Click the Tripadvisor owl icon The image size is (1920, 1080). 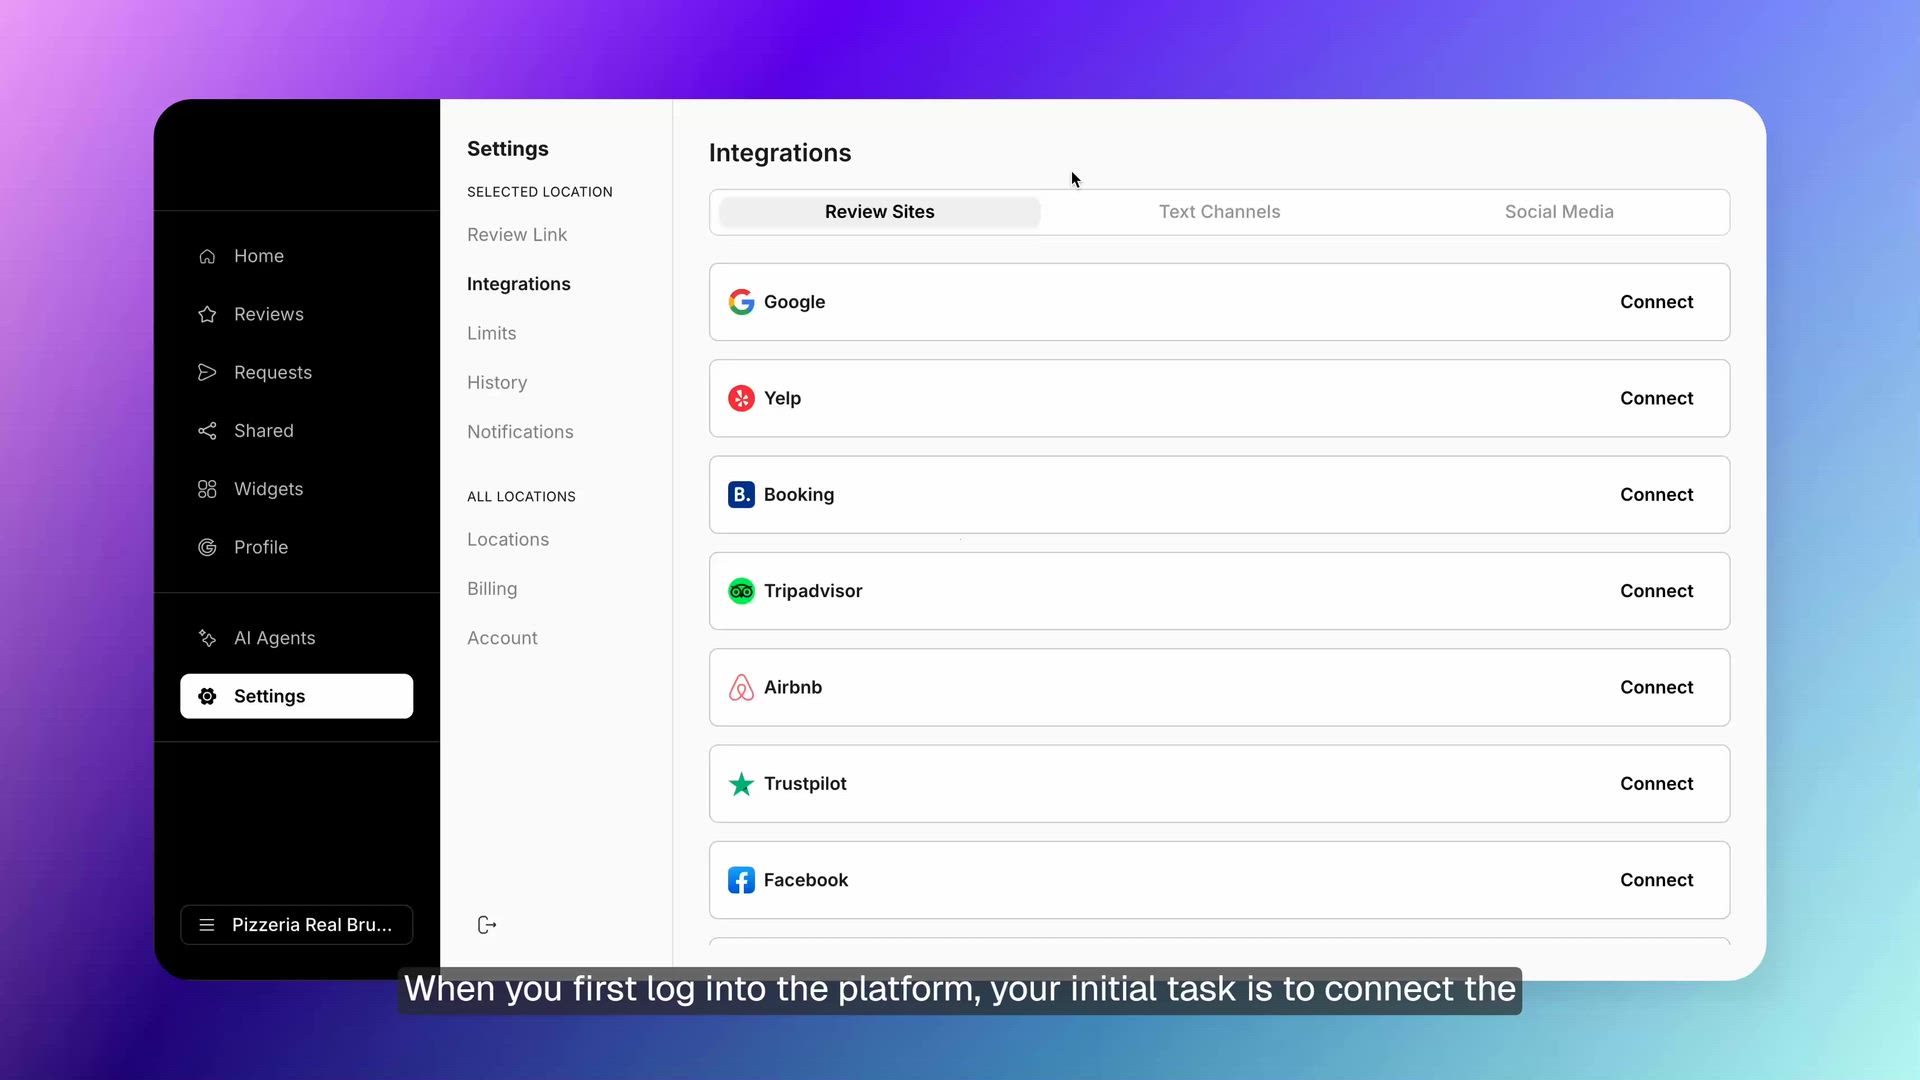pyautogui.click(x=741, y=591)
